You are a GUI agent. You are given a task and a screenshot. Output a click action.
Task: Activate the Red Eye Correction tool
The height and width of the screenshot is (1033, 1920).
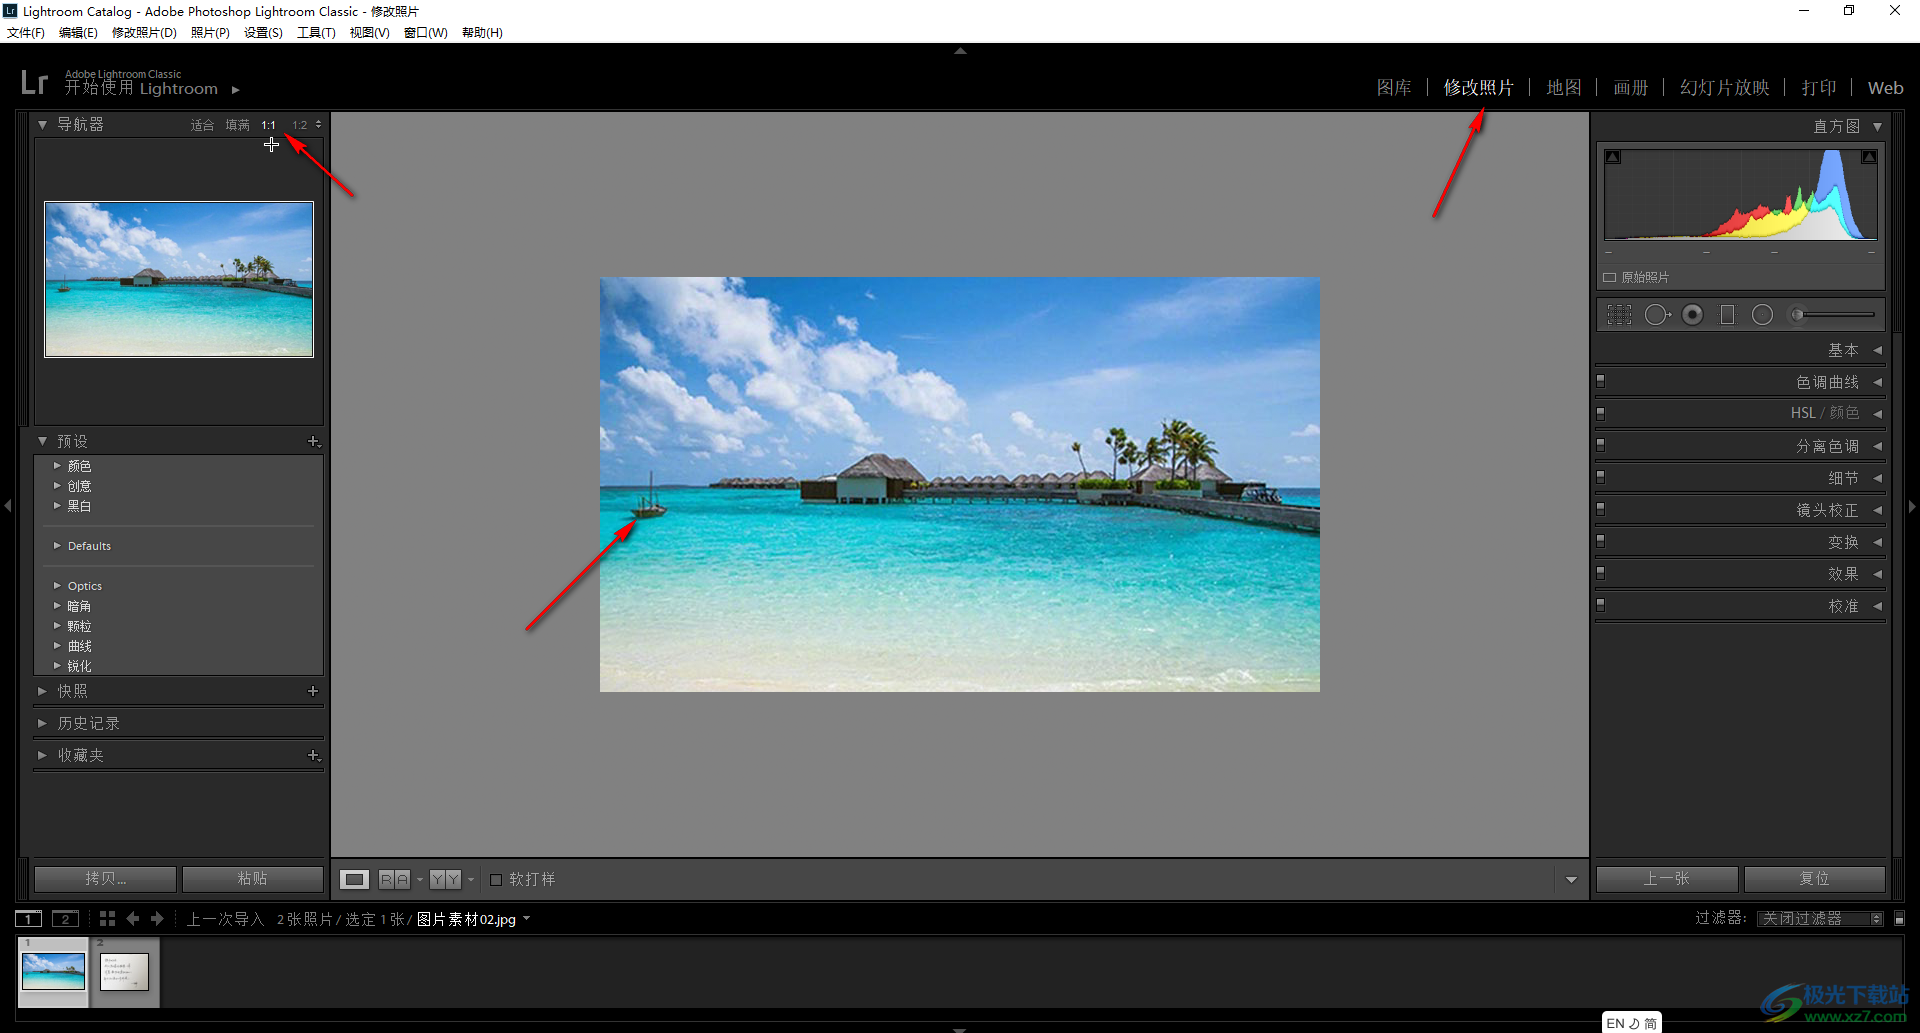coord(1692,315)
